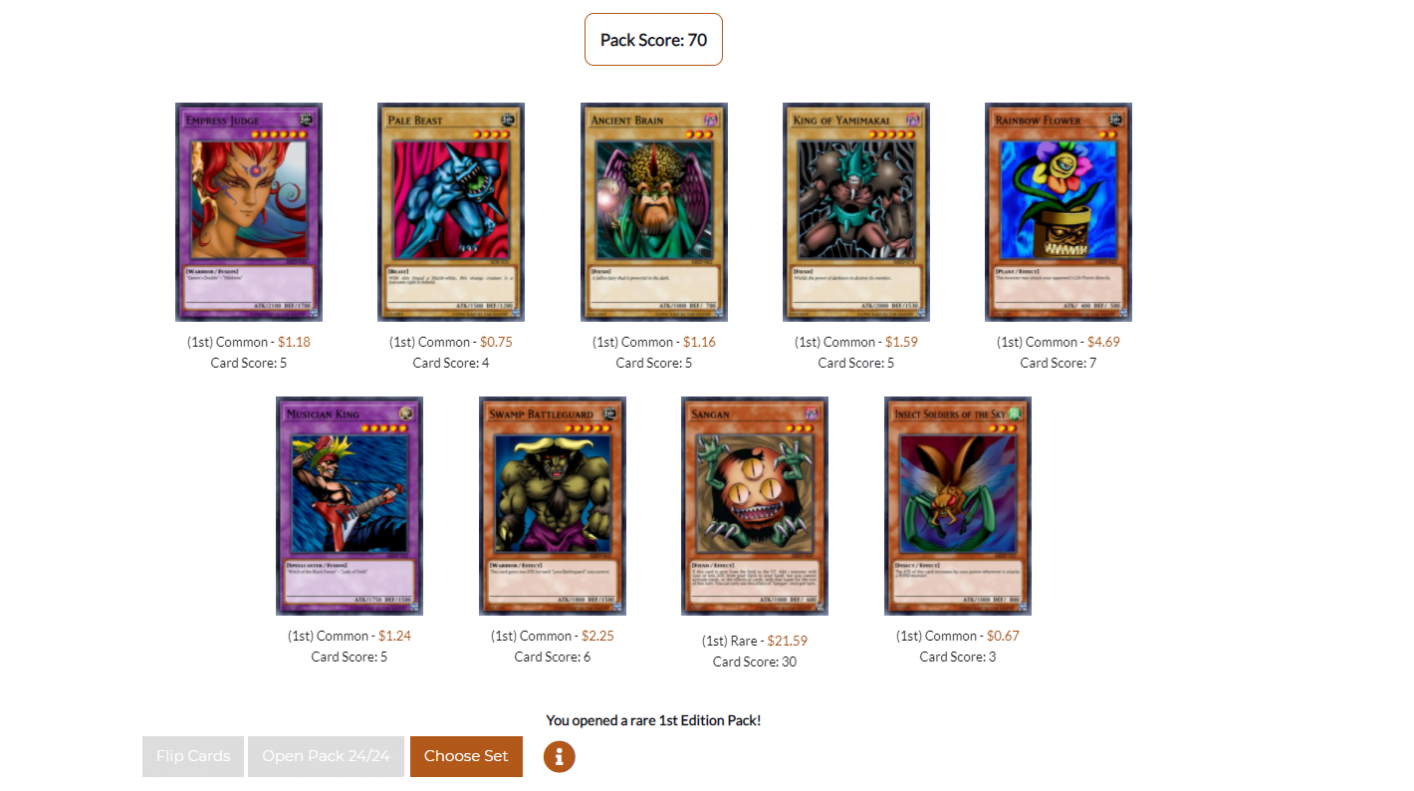
Task: Select Insect Soldiers of the Sky card
Action: [x=957, y=506]
